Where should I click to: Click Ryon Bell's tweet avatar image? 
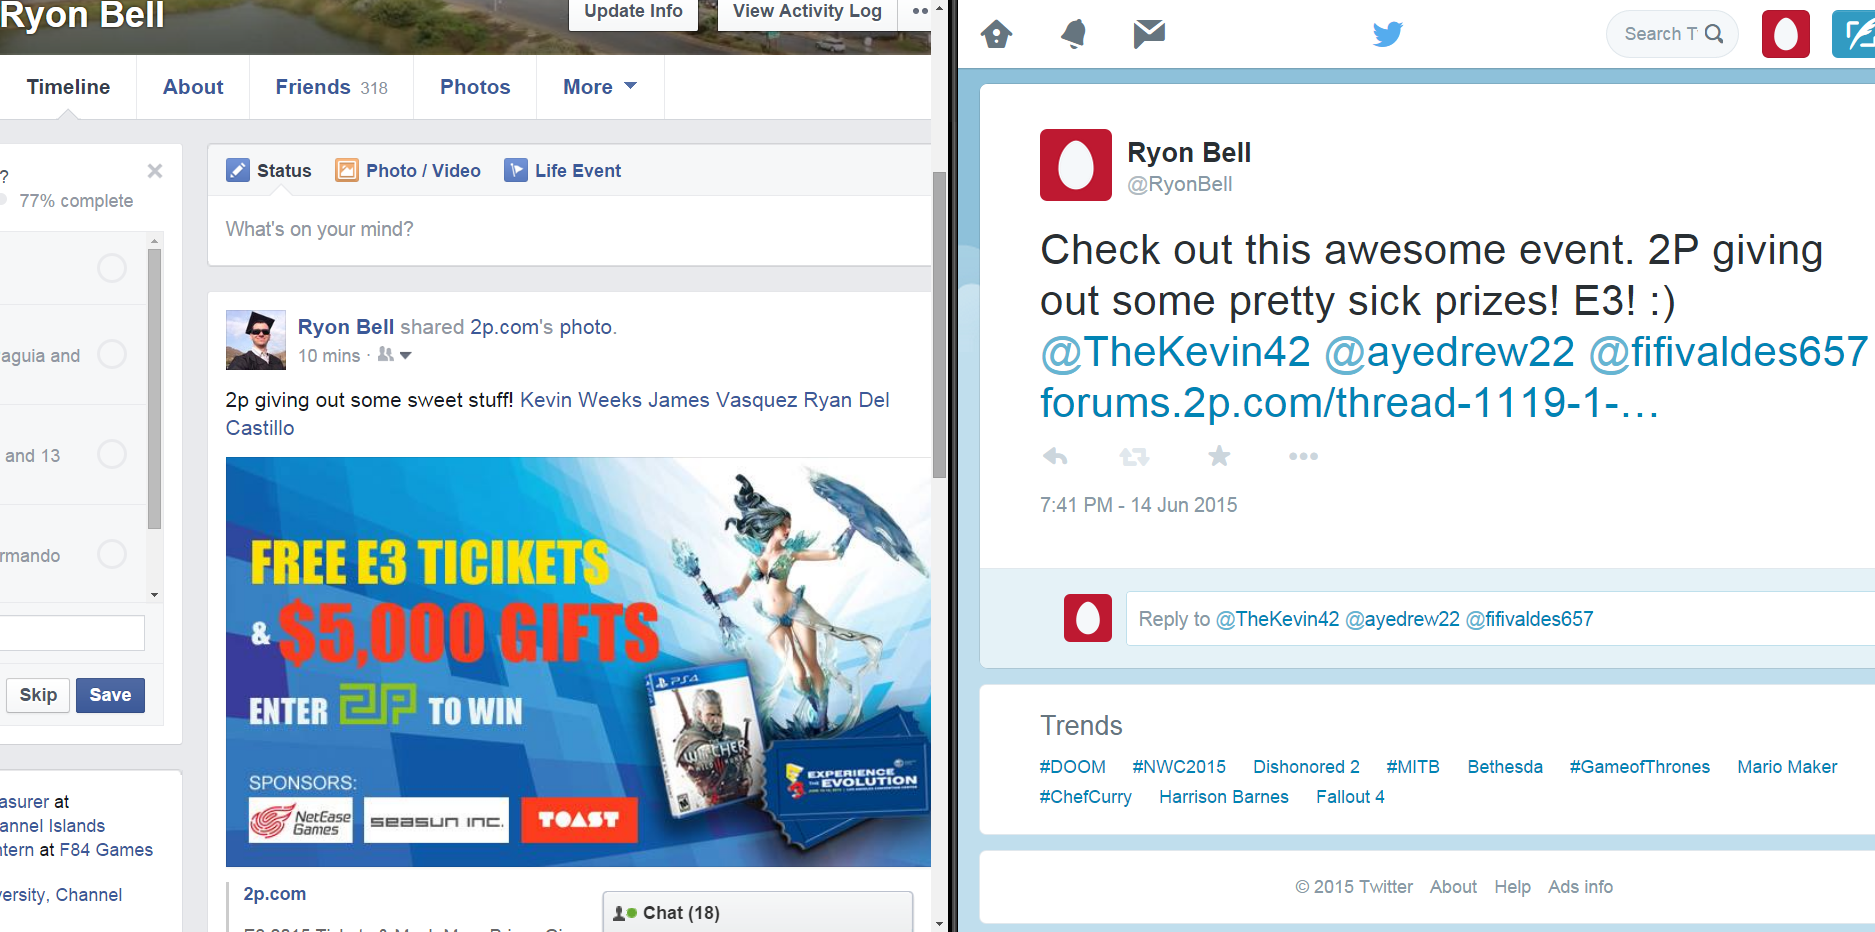(x=1076, y=165)
